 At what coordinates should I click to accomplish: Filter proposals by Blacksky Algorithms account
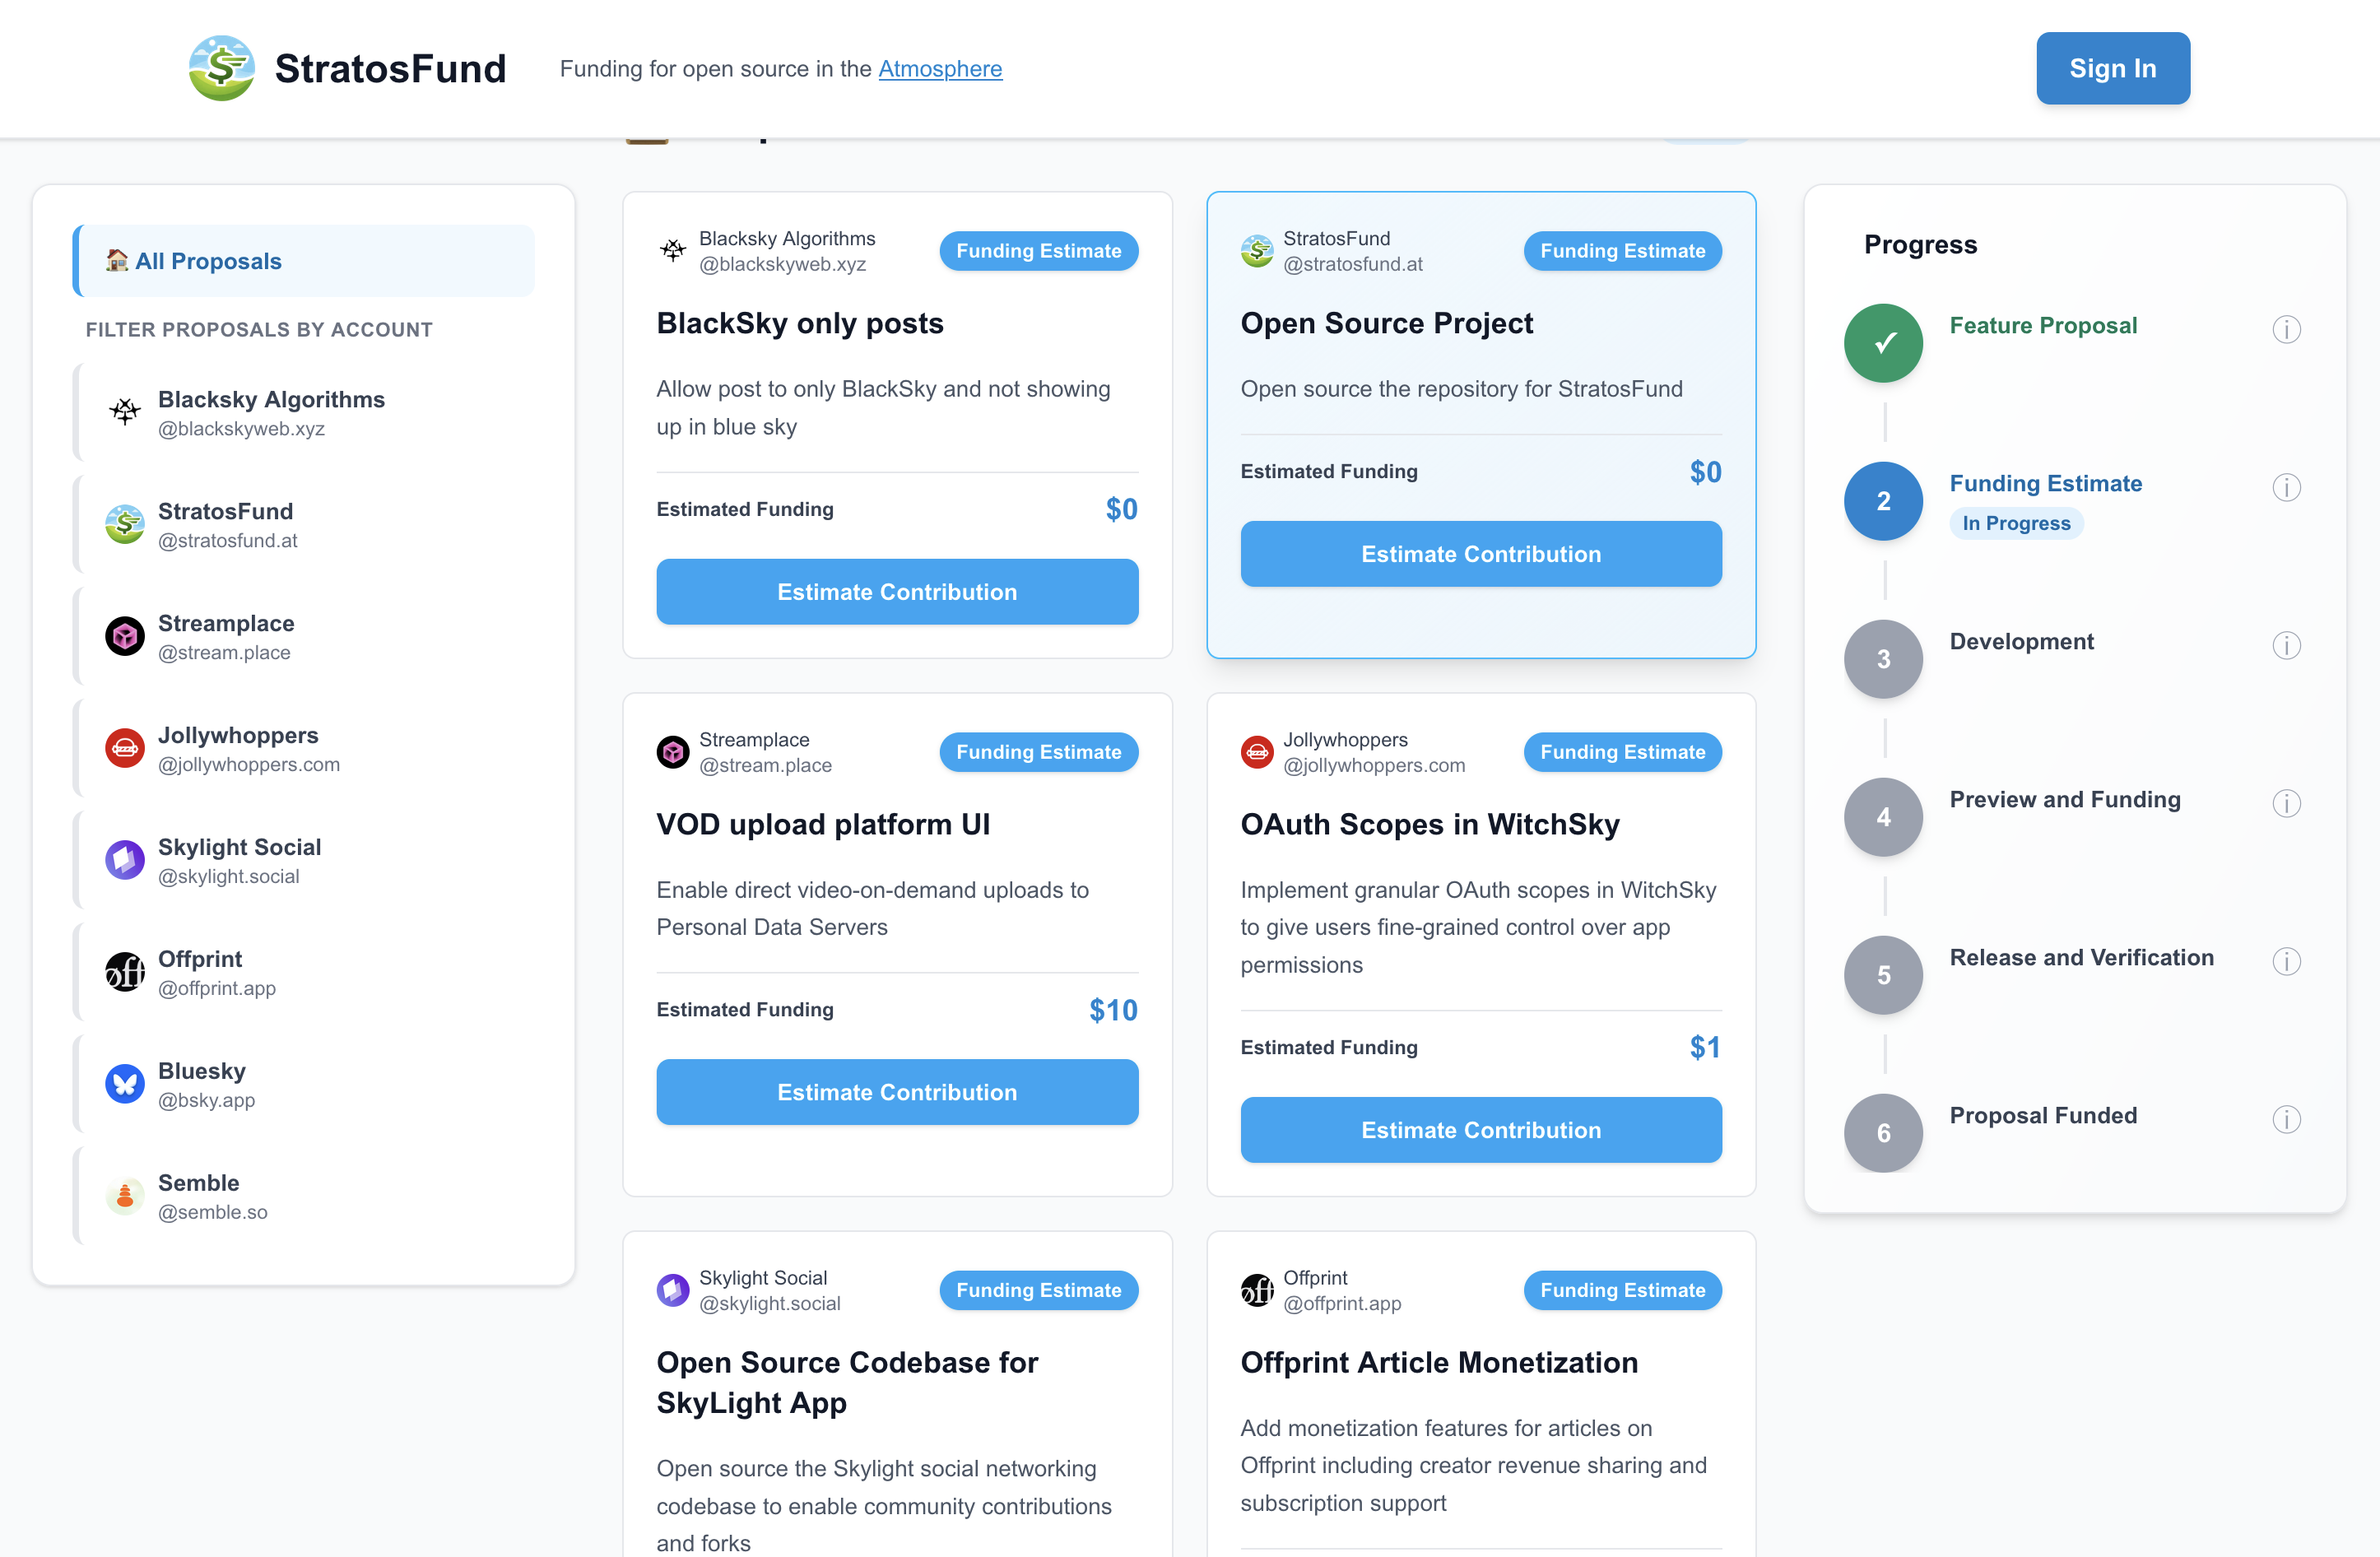pyautogui.click(x=304, y=412)
